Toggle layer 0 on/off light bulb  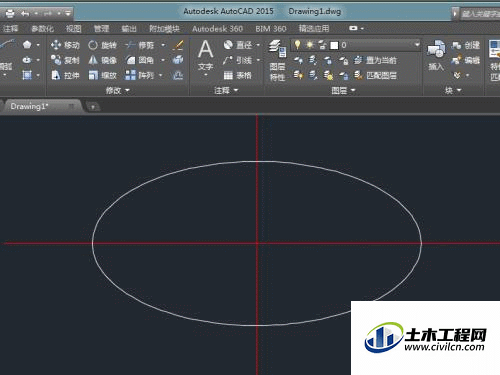297,45
